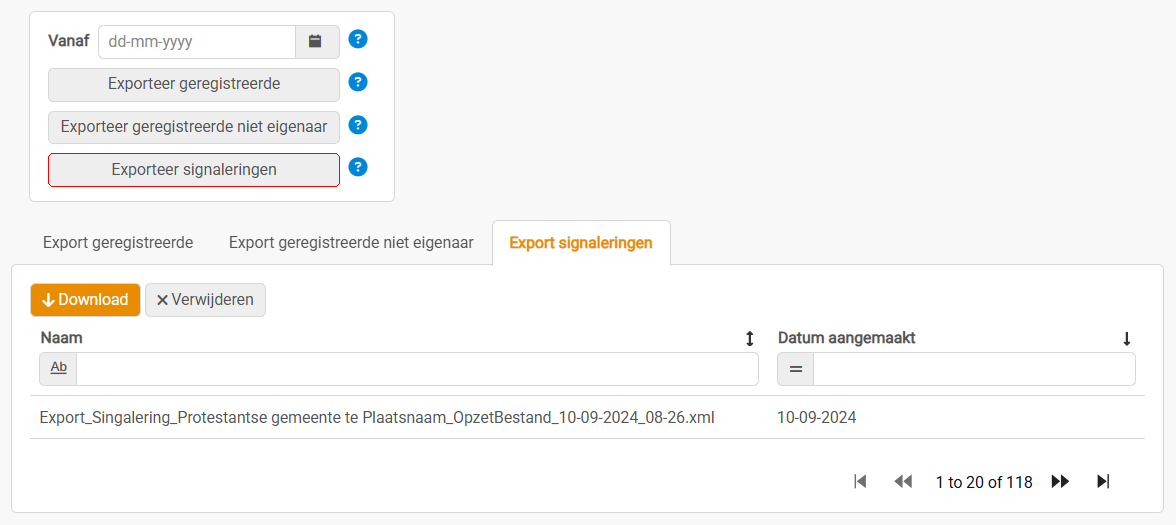Click help icon beside Exporteer geregistreerde button

(x=358, y=82)
